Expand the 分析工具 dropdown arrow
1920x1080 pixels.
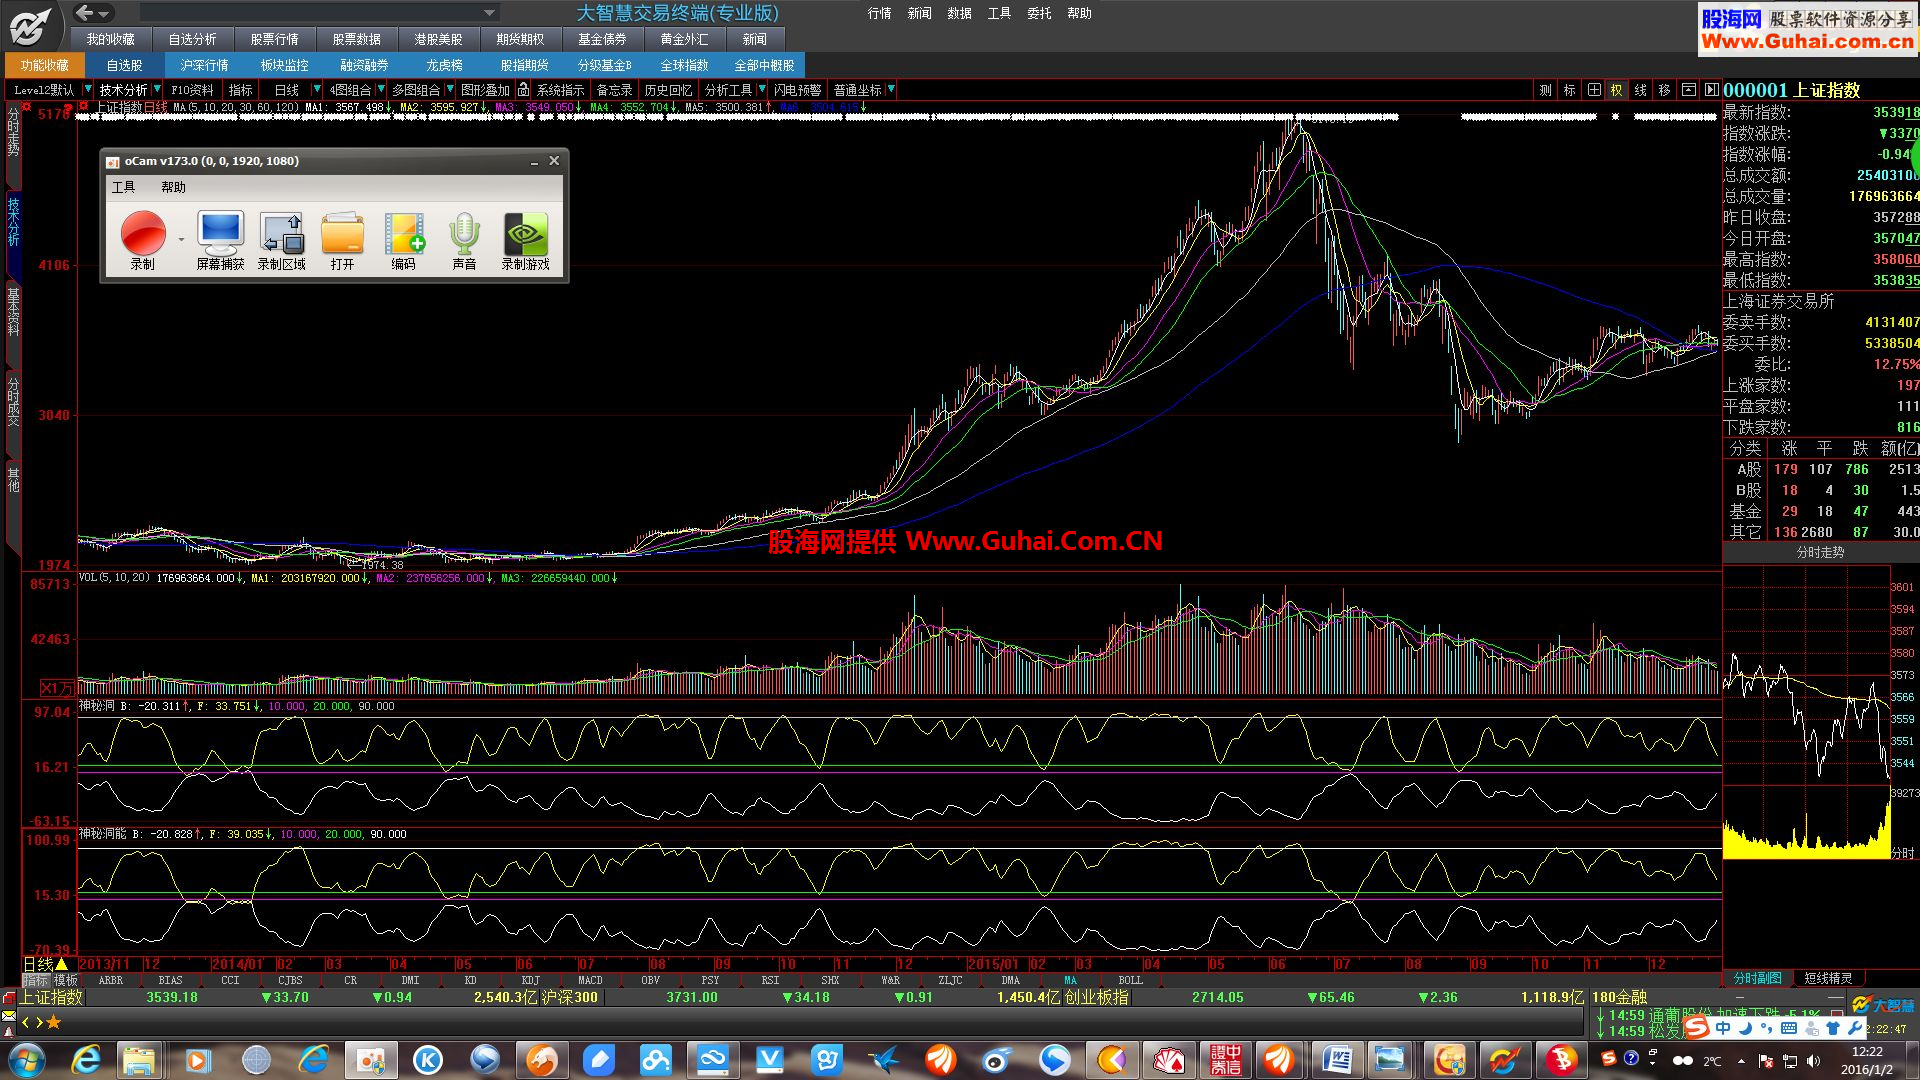pyautogui.click(x=762, y=90)
